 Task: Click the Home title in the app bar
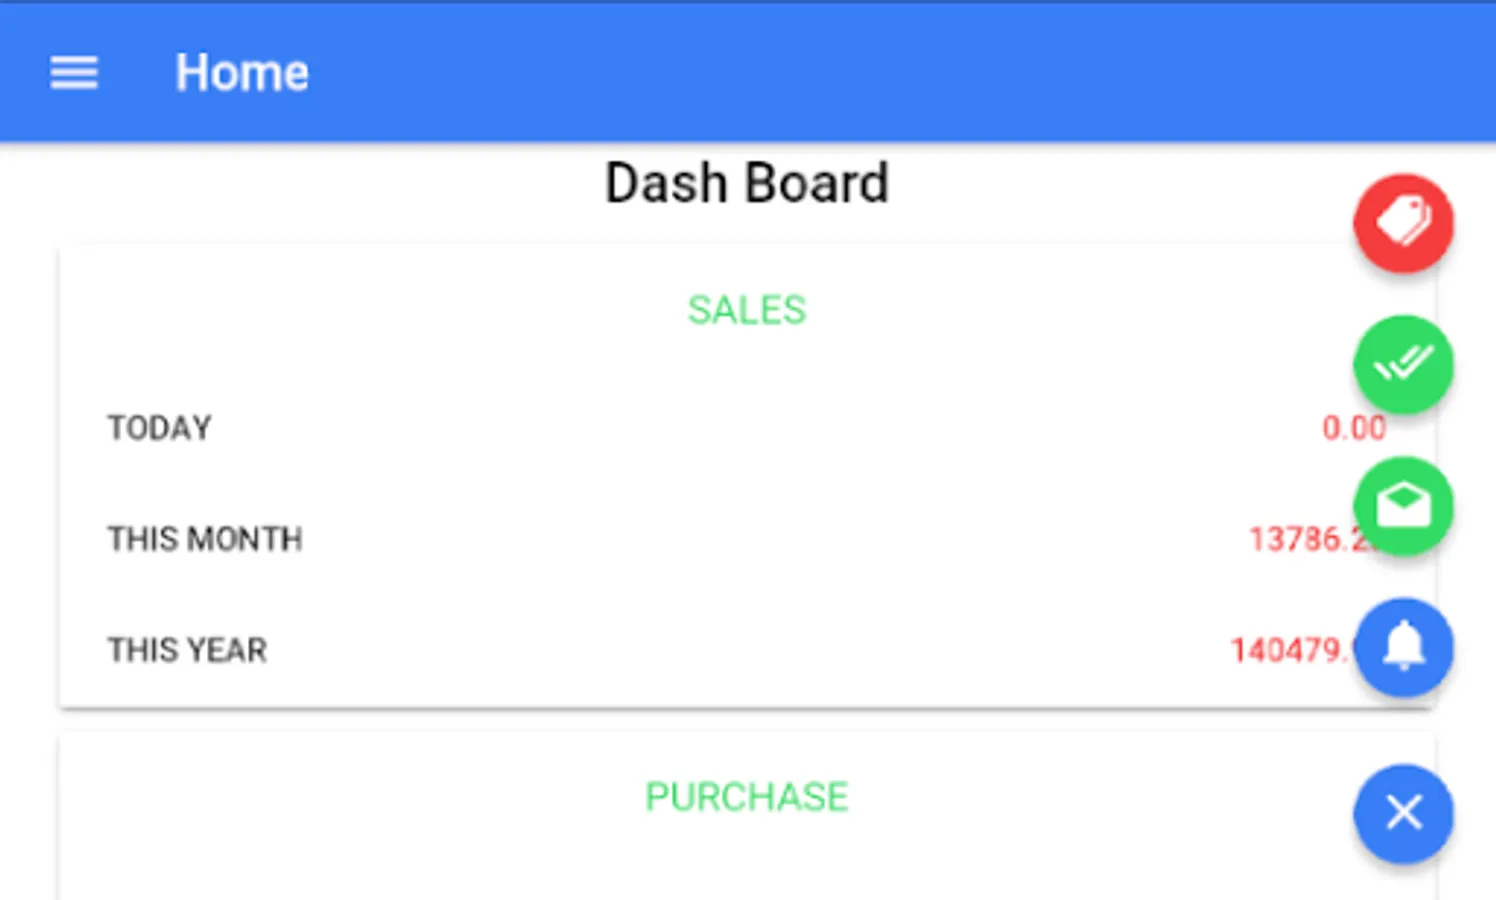tap(242, 73)
